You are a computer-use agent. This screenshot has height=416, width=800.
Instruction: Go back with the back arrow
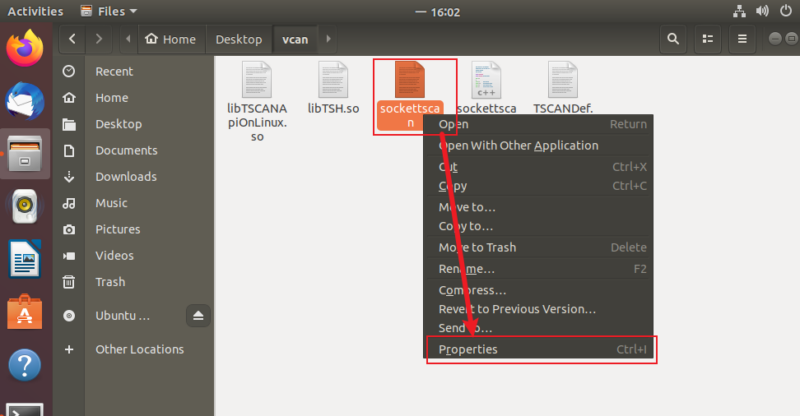click(x=73, y=40)
